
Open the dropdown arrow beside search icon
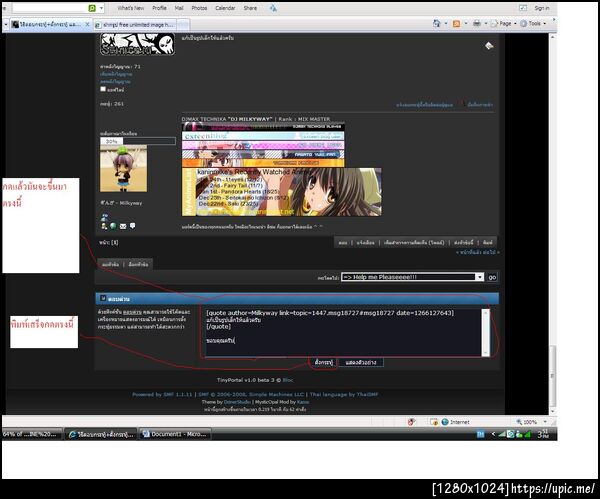click(101, 8)
